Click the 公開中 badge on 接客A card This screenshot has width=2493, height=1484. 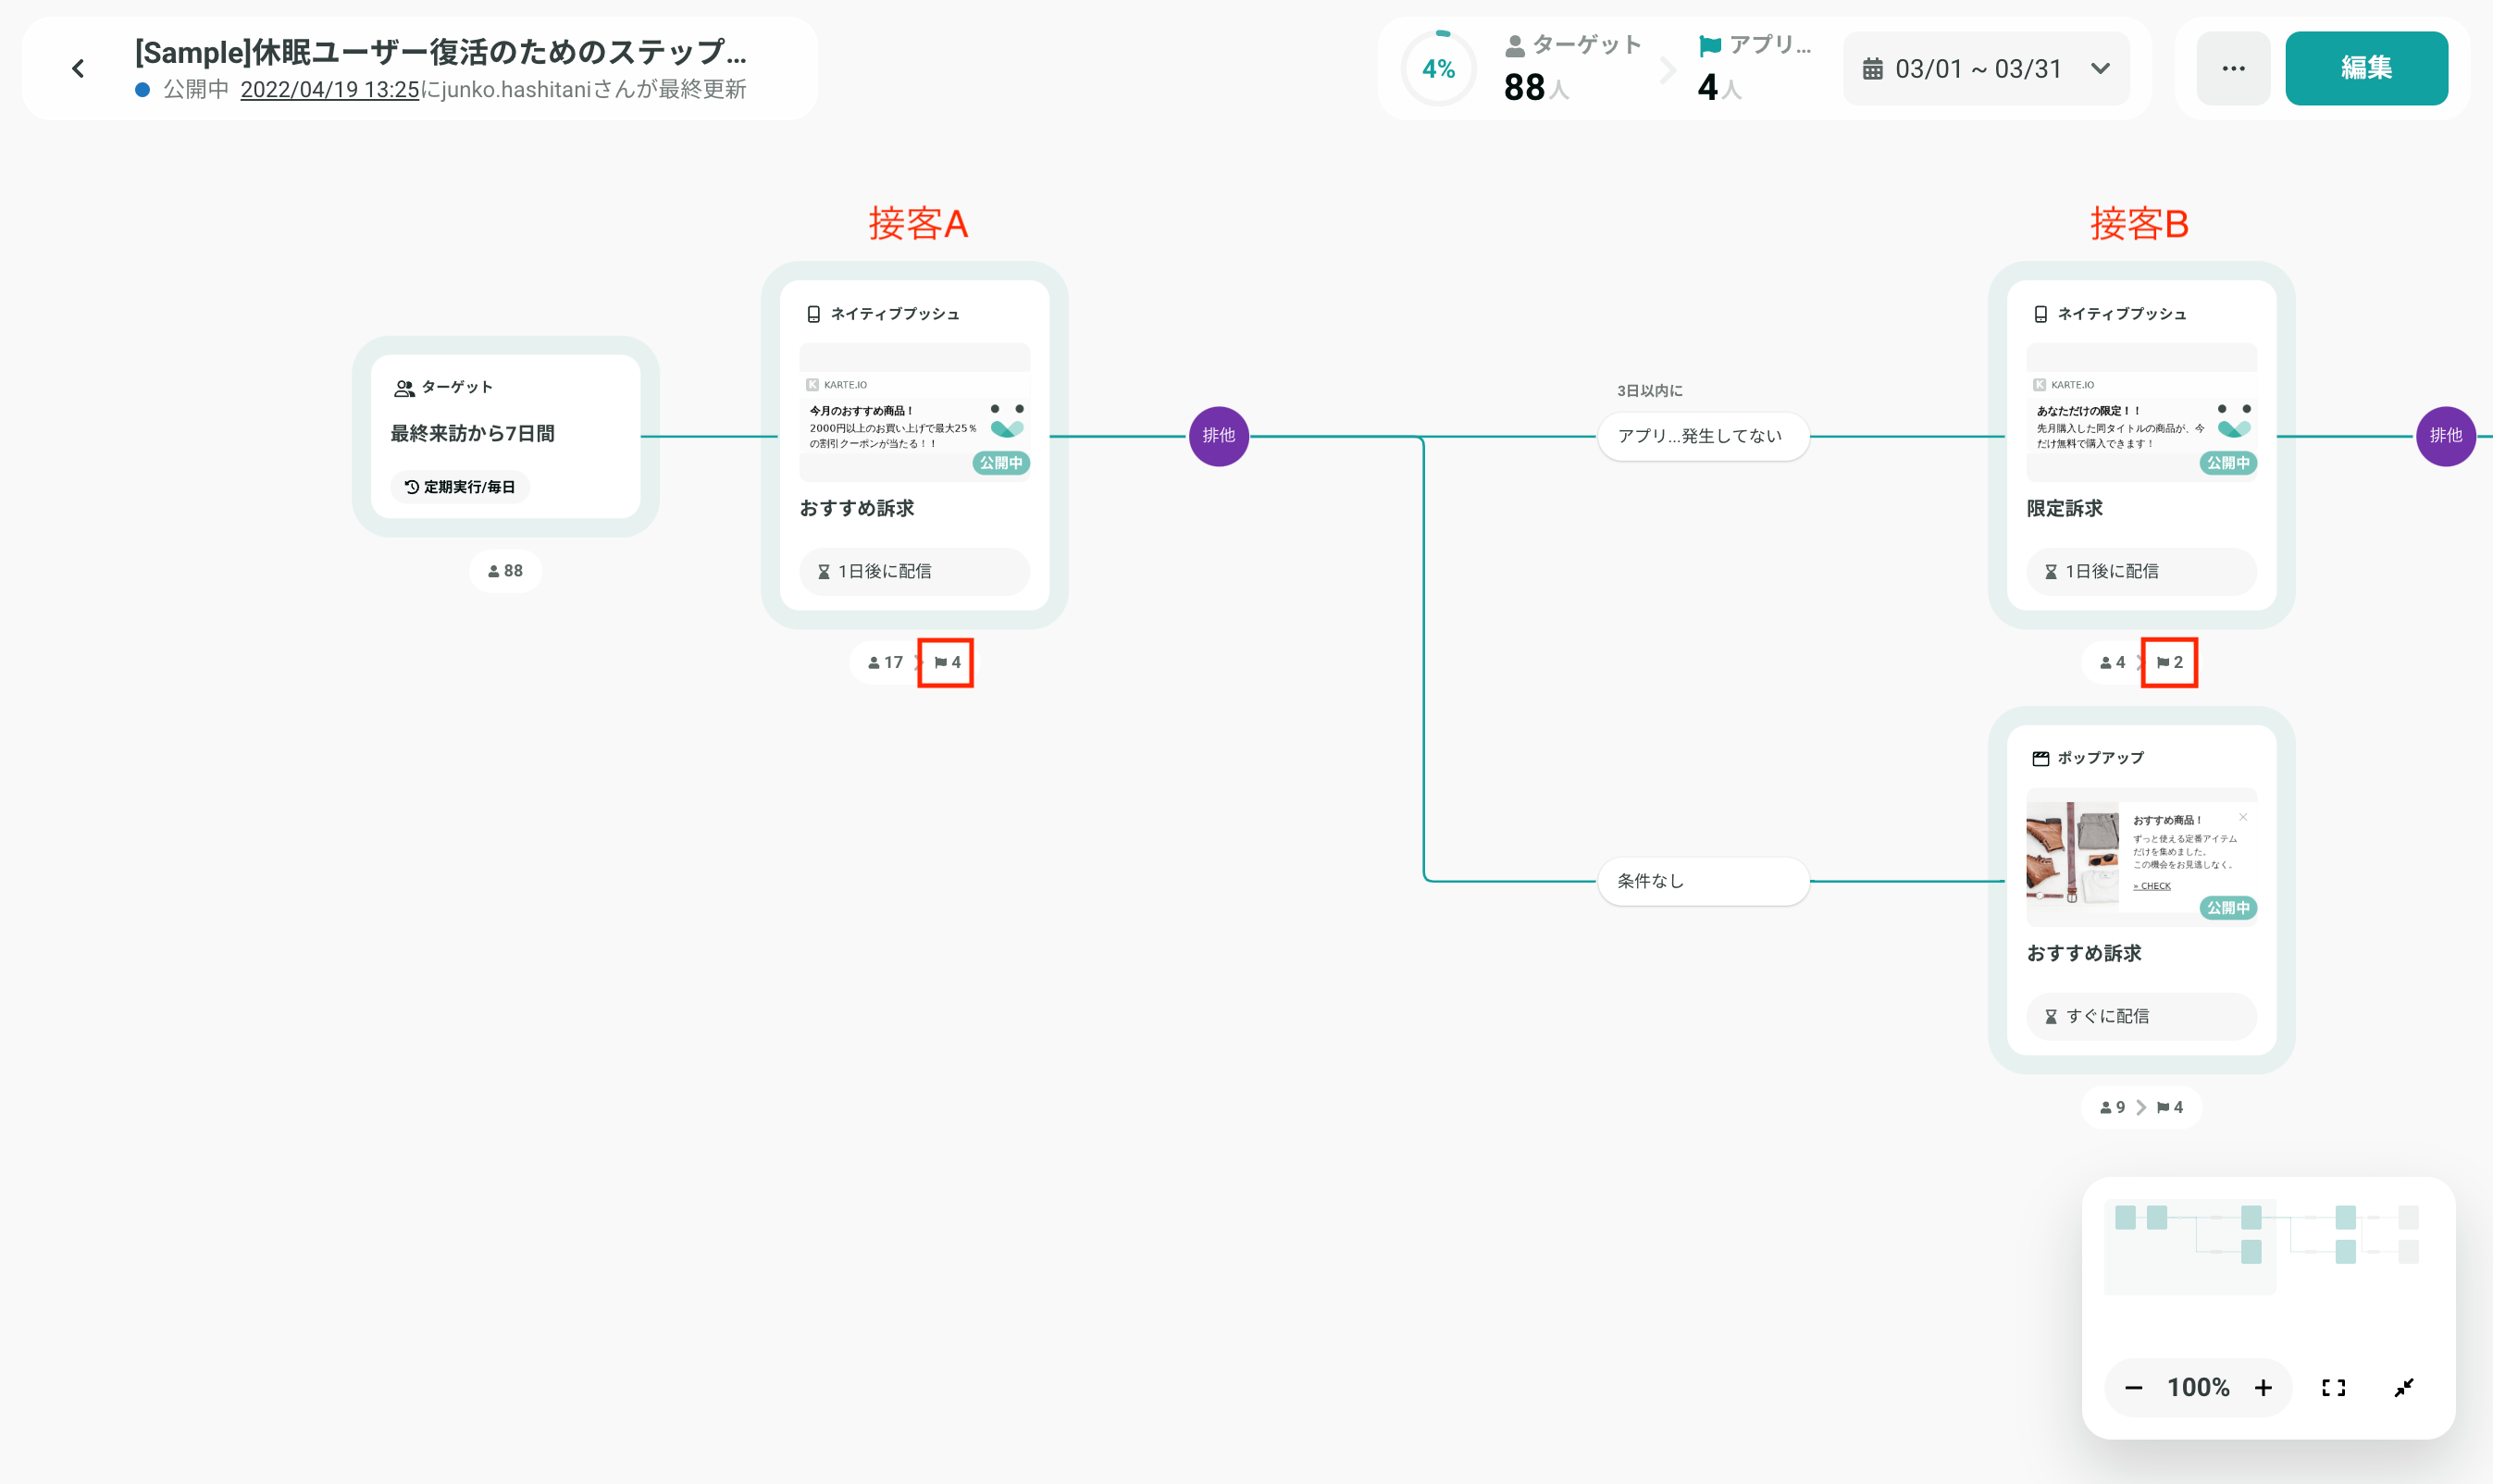tap(1001, 463)
